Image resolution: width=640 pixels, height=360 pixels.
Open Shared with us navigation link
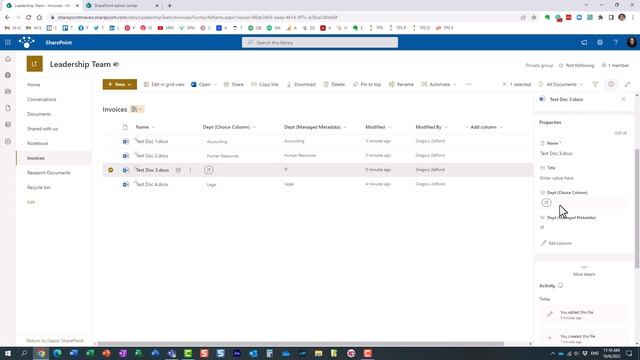(x=42, y=129)
